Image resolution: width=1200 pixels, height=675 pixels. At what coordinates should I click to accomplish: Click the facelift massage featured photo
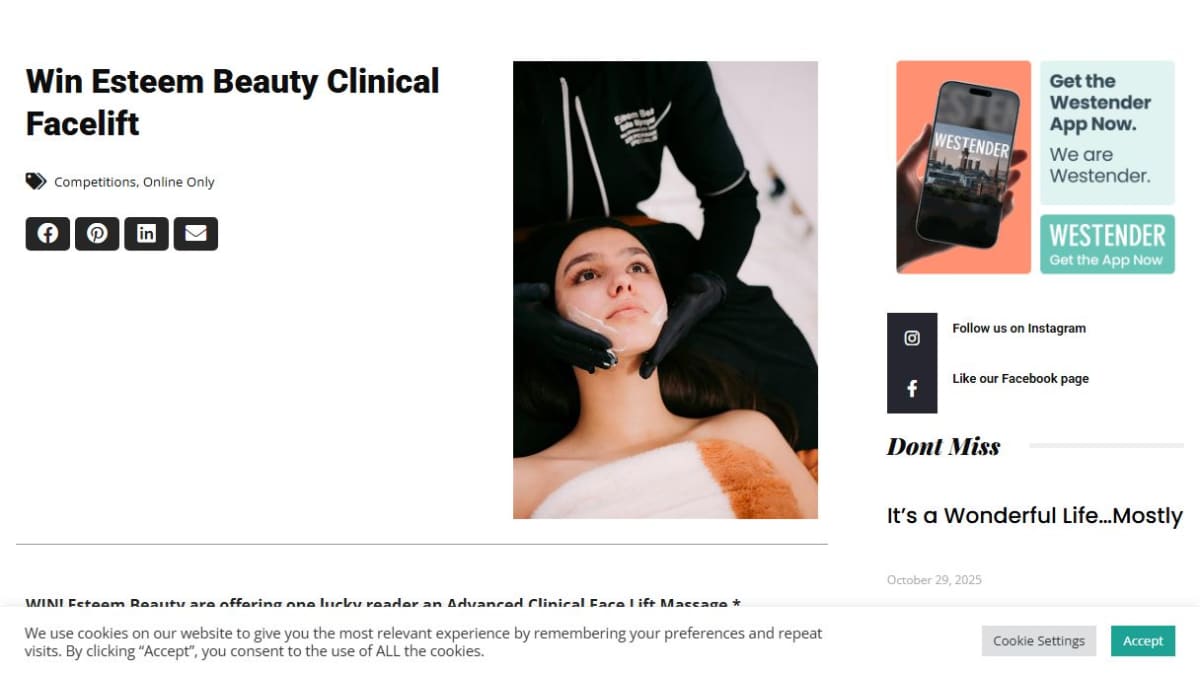pyautogui.click(x=665, y=290)
